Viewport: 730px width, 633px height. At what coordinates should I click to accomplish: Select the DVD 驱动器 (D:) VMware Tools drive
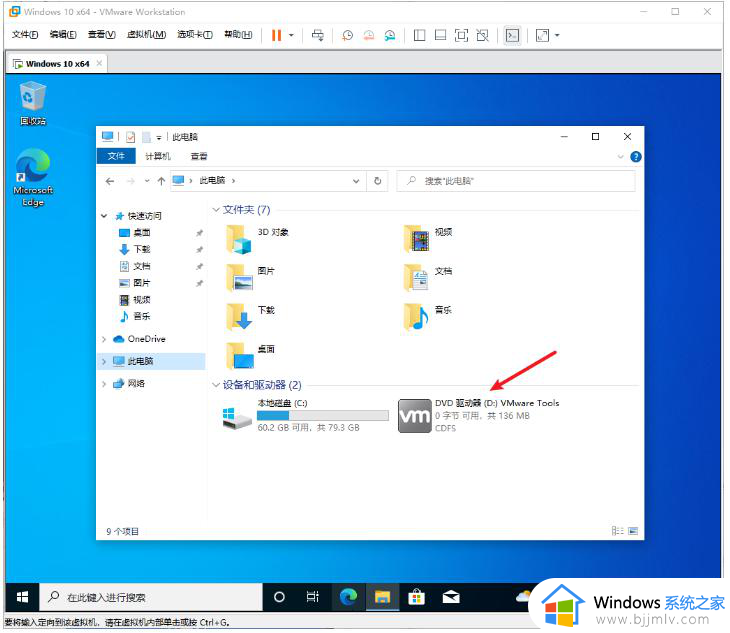pyautogui.click(x=479, y=416)
